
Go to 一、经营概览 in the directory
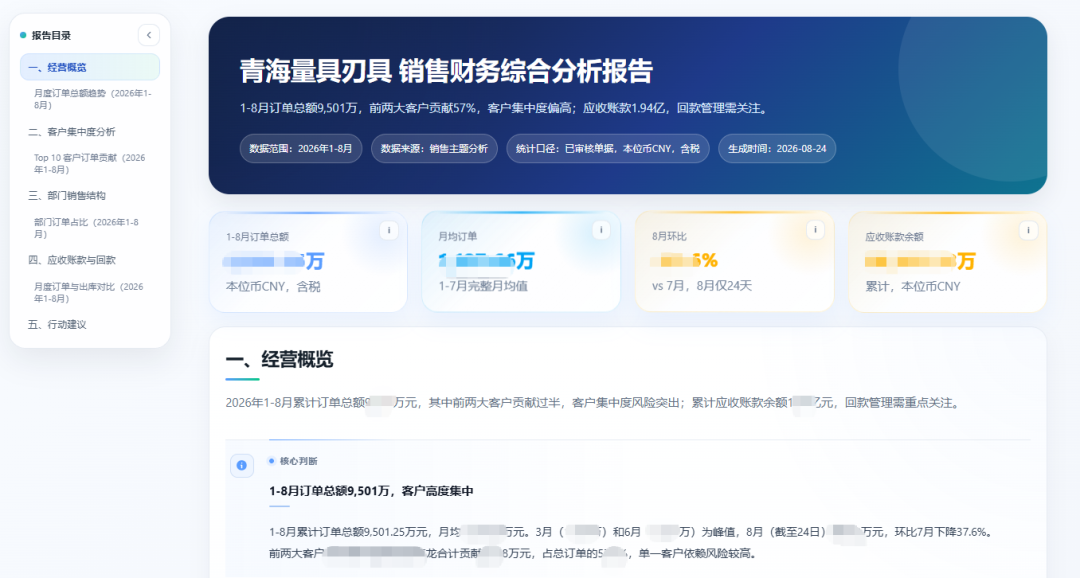point(90,68)
